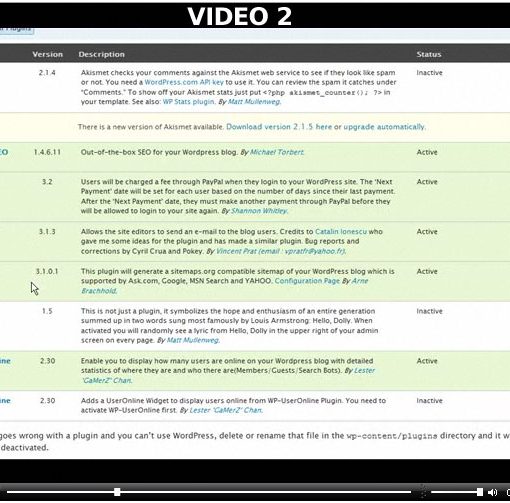The width and height of the screenshot is (510, 503).
Task: Mute the video with the speaker icon
Action: pos(492,492)
